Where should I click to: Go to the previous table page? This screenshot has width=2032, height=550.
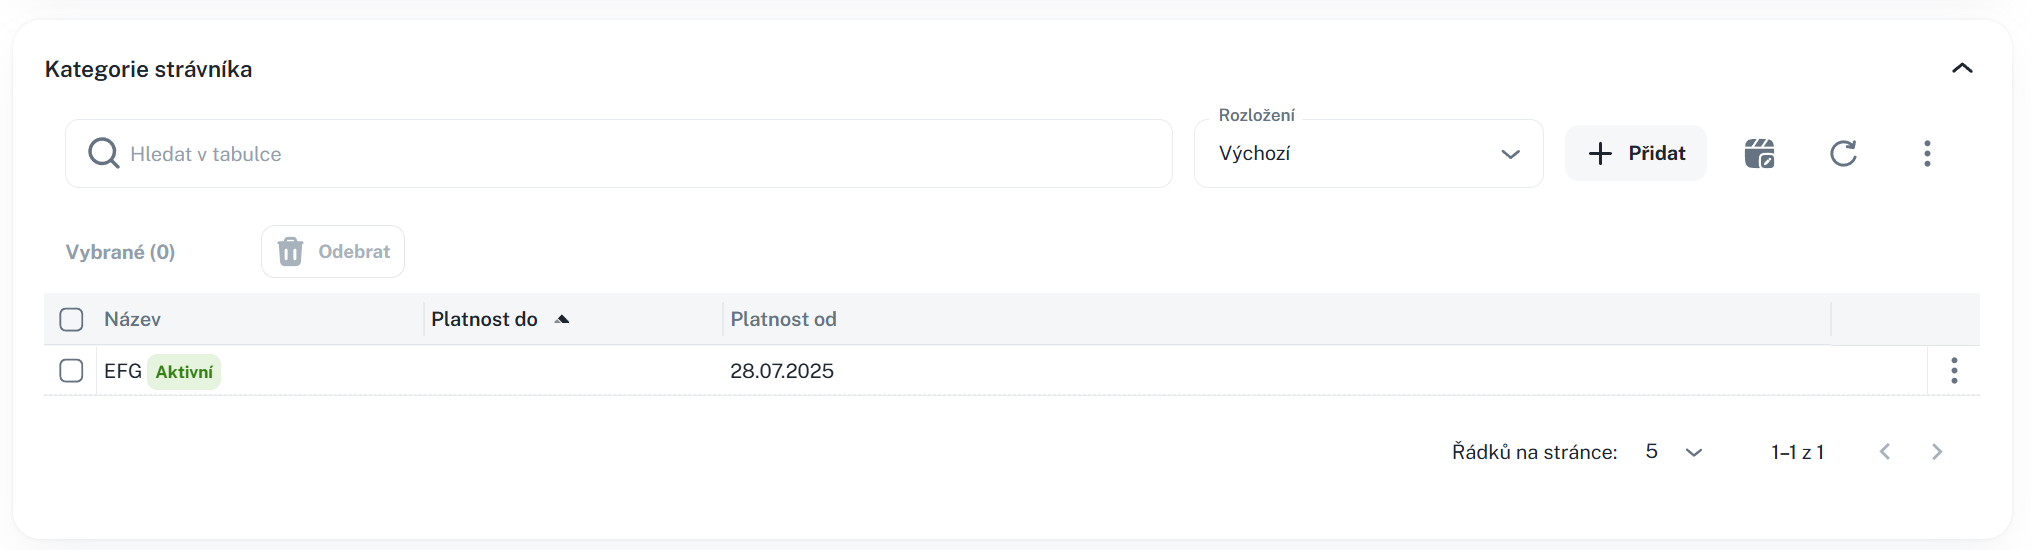[x=1885, y=452]
